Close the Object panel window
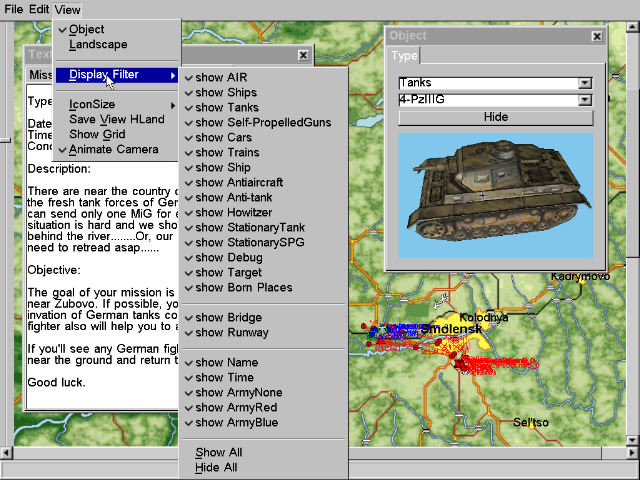The height and width of the screenshot is (480, 640). point(597,36)
